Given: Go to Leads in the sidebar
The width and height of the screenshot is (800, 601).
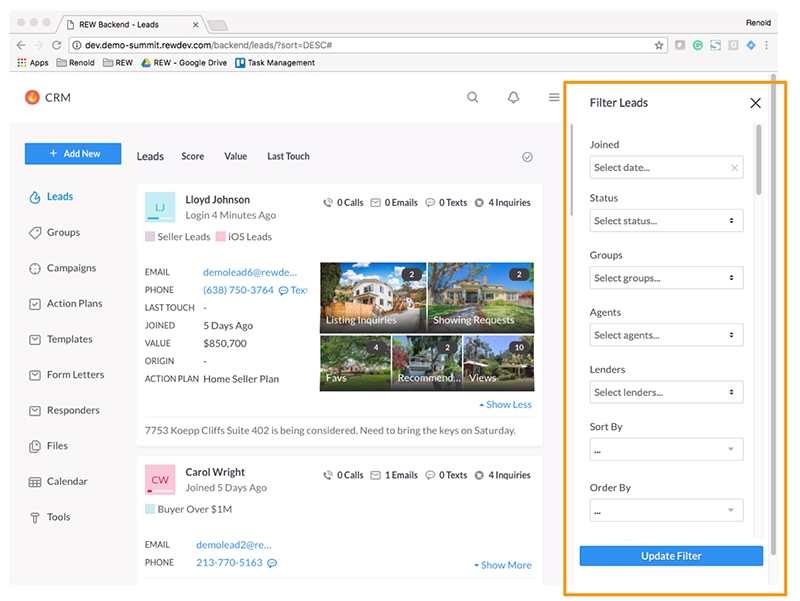Looking at the screenshot, I should (x=51, y=197).
